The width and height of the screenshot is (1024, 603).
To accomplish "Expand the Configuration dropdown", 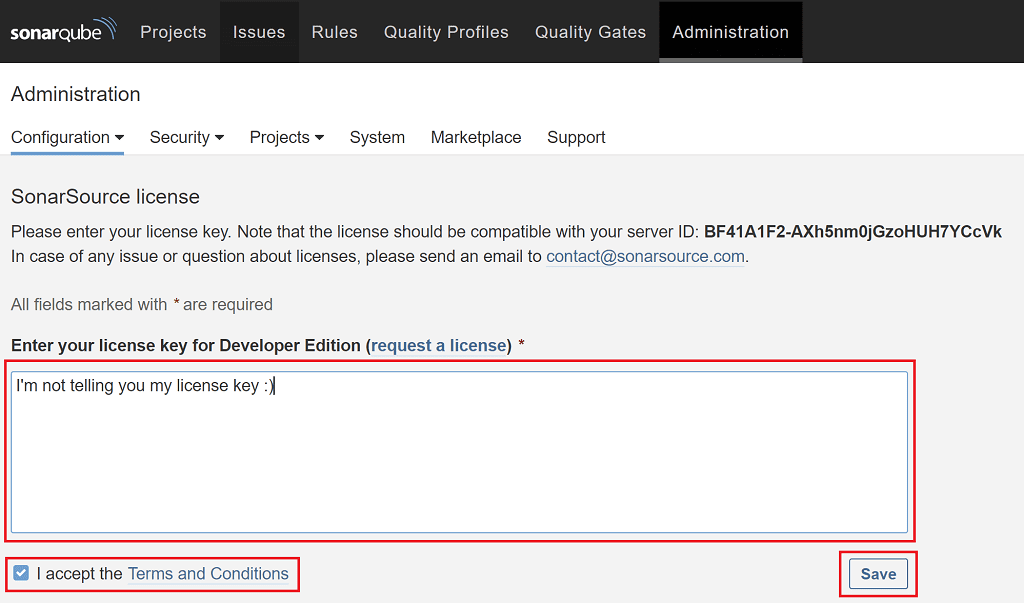I will point(67,137).
